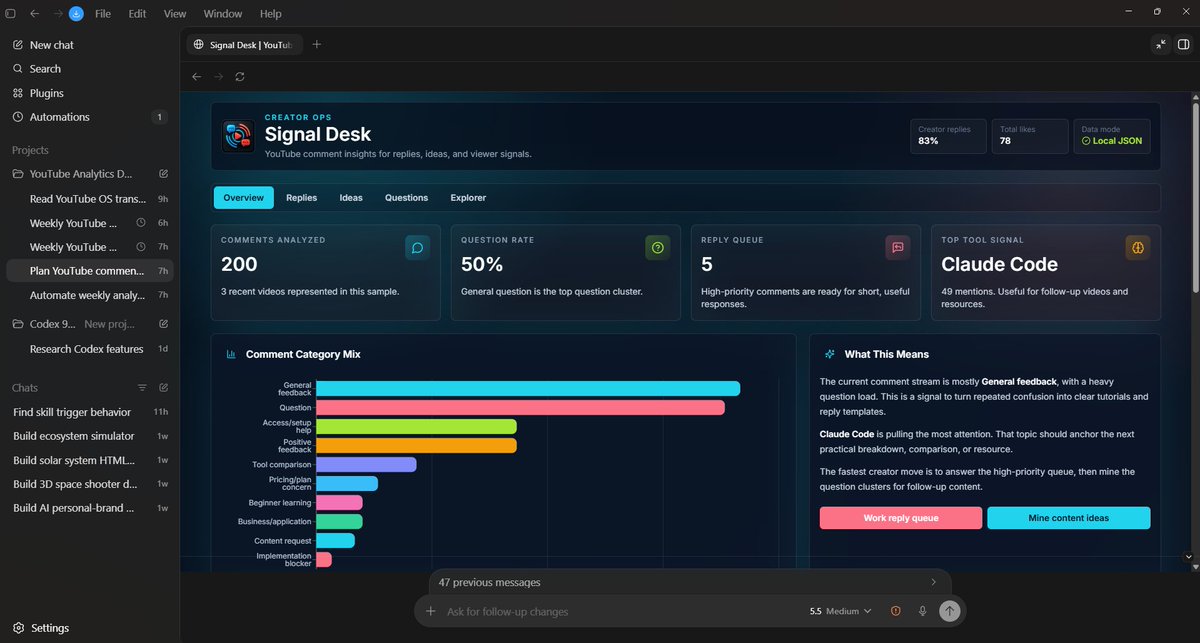Click the collapse view arrows icon

click(x=1160, y=44)
